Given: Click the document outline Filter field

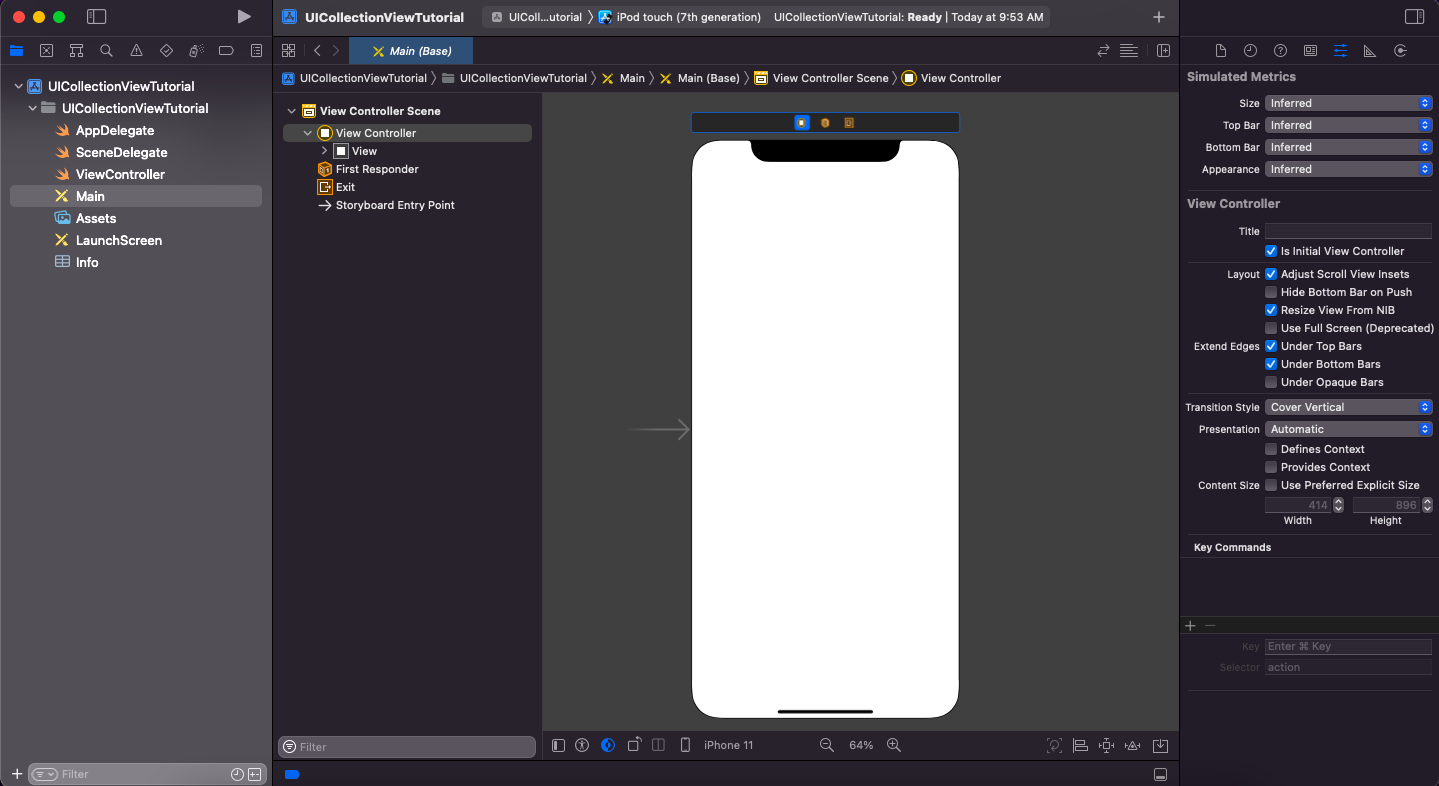Looking at the screenshot, I should pos(407,747).
